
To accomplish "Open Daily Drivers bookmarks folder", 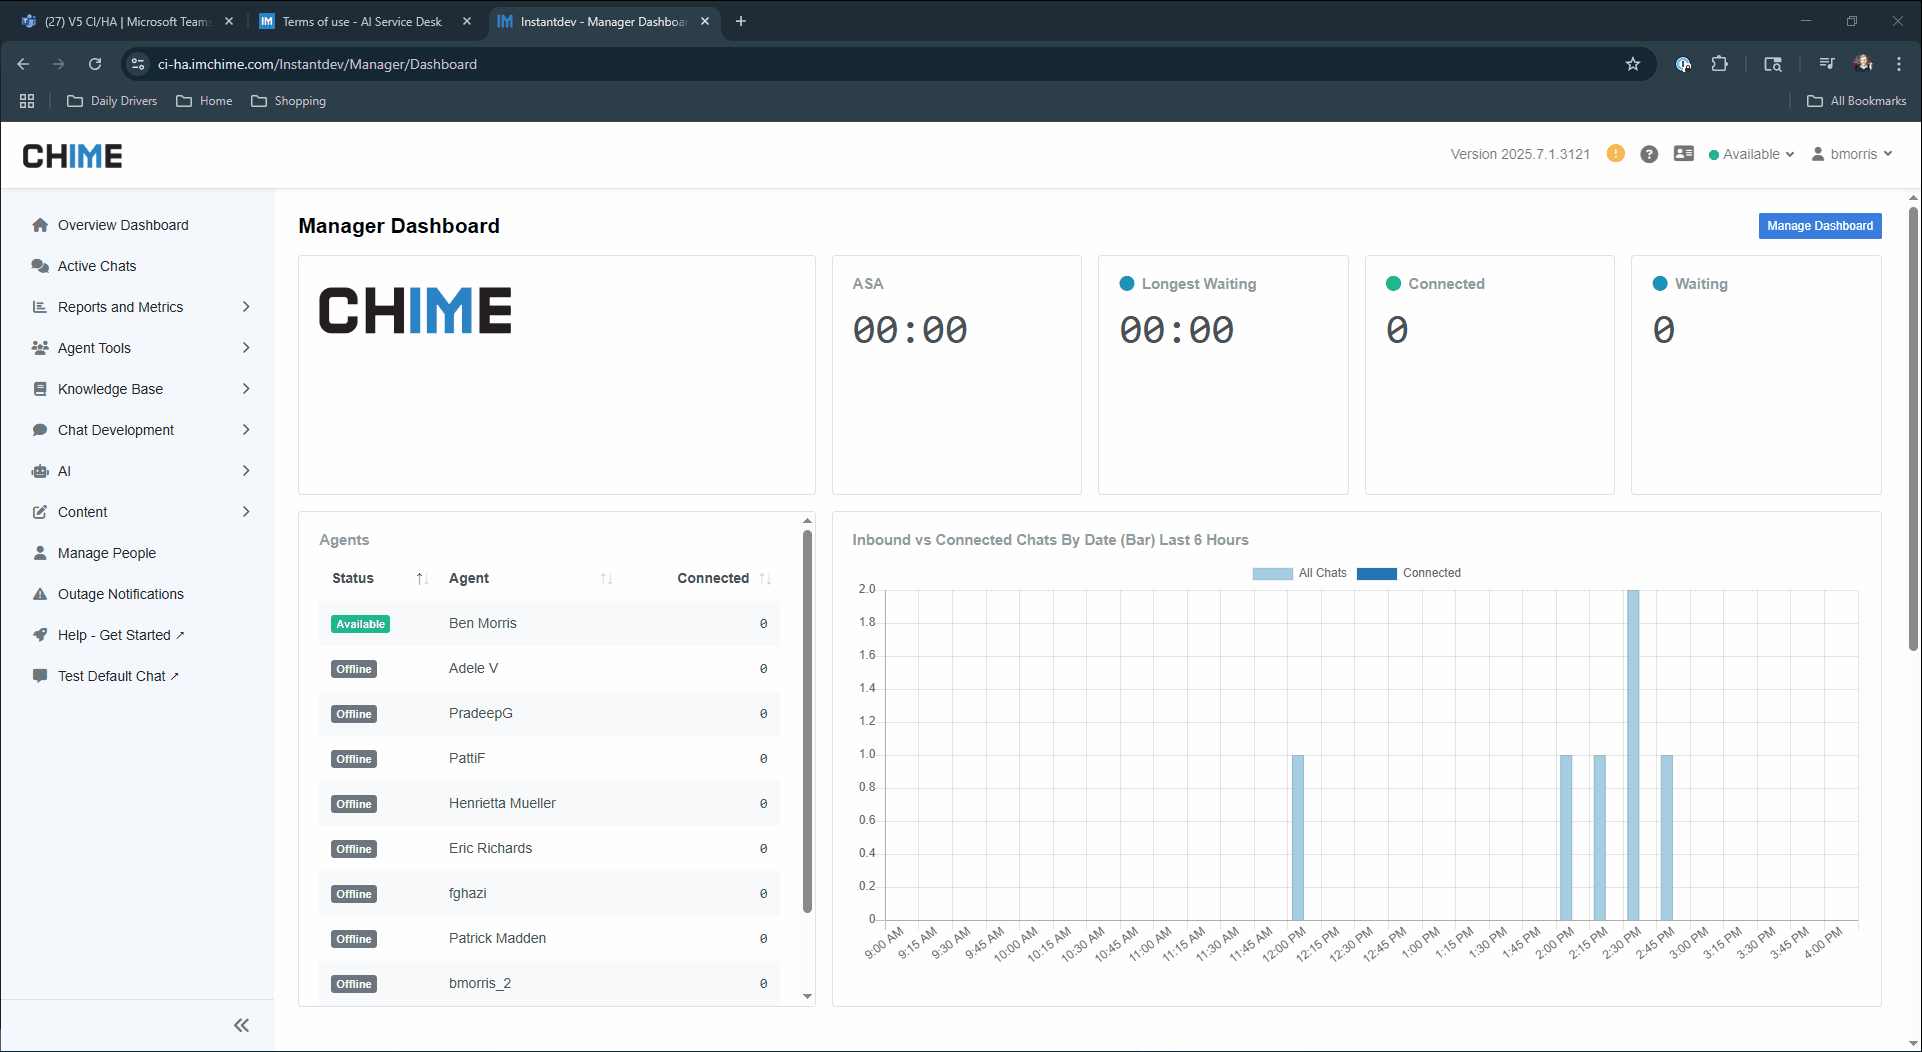I will [x=112, y=101].
